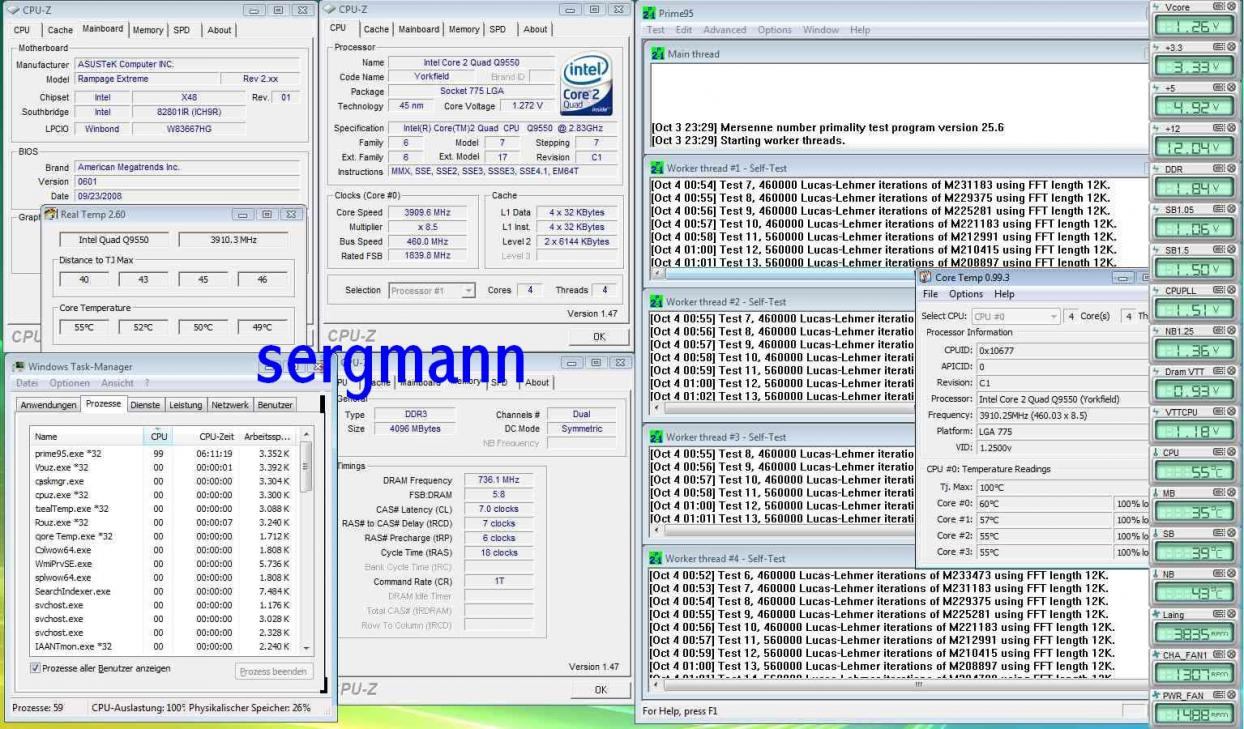Open the Options menu in Core Temp
Image resolution: width=1244 pixels, height=729 pixels.
966,294
